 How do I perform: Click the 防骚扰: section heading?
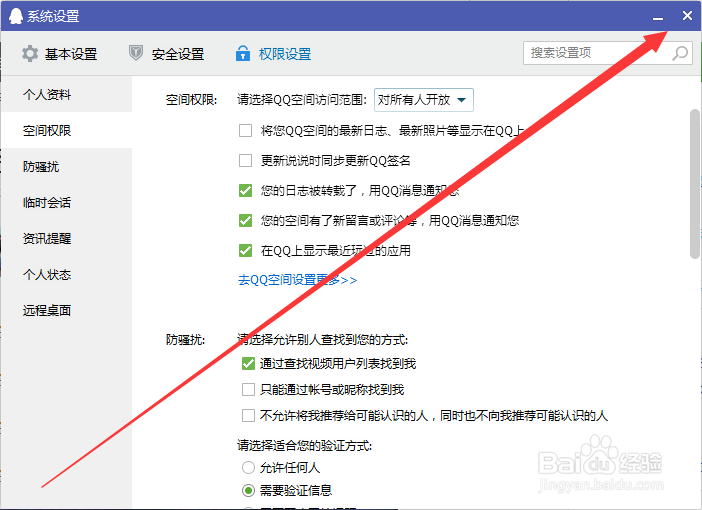pos(185,340)
